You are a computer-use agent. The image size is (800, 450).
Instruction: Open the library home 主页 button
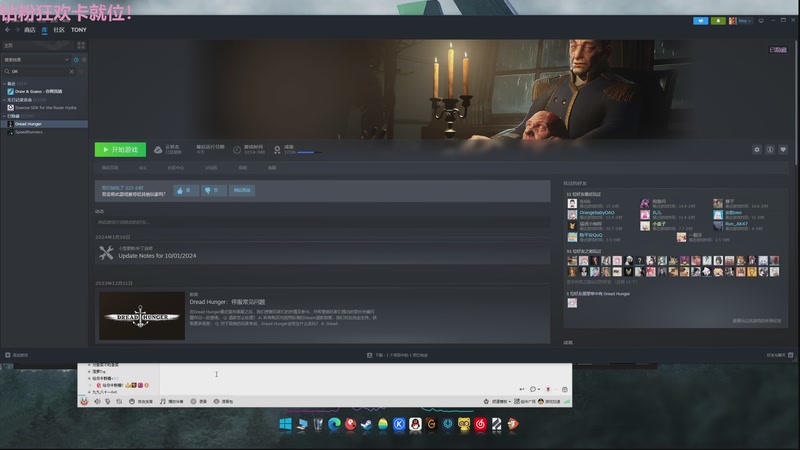[36, 45]
